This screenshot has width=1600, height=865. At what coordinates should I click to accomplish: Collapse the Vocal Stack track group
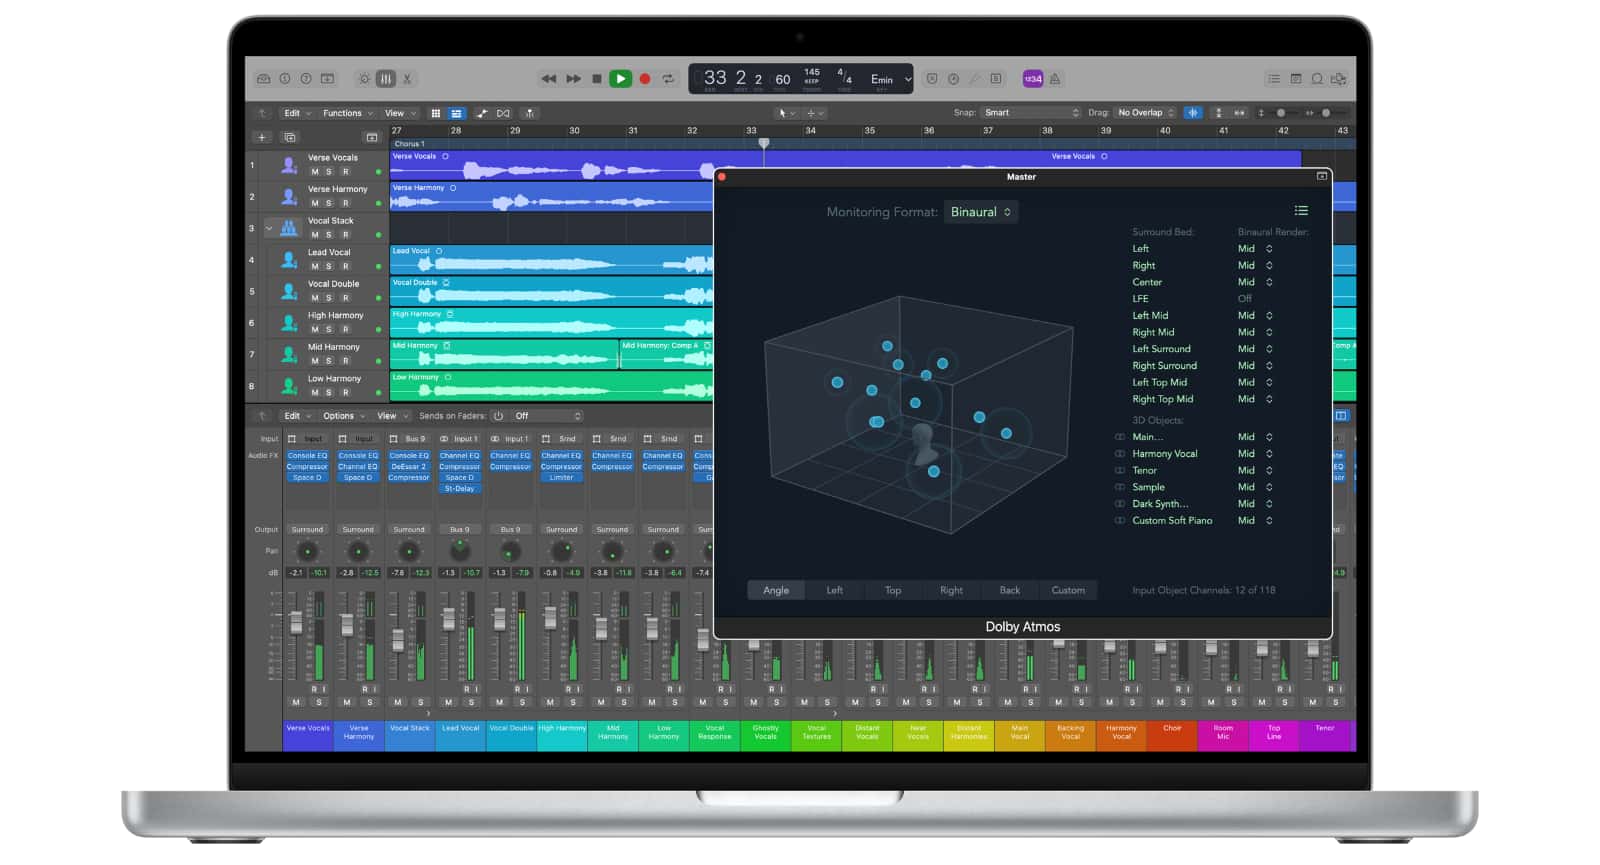tap(268, 229)
